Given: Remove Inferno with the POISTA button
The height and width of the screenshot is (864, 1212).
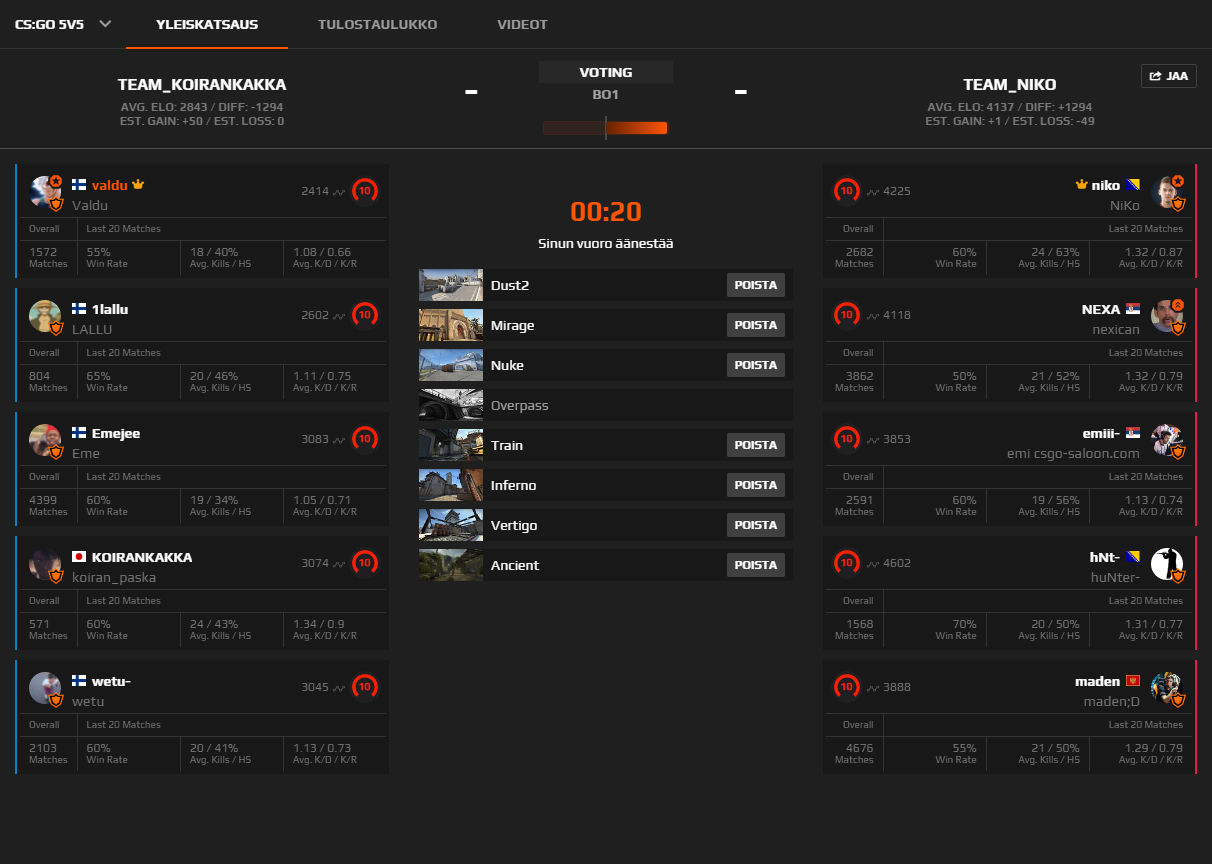Looking at the screenshot, I should 756,485.
